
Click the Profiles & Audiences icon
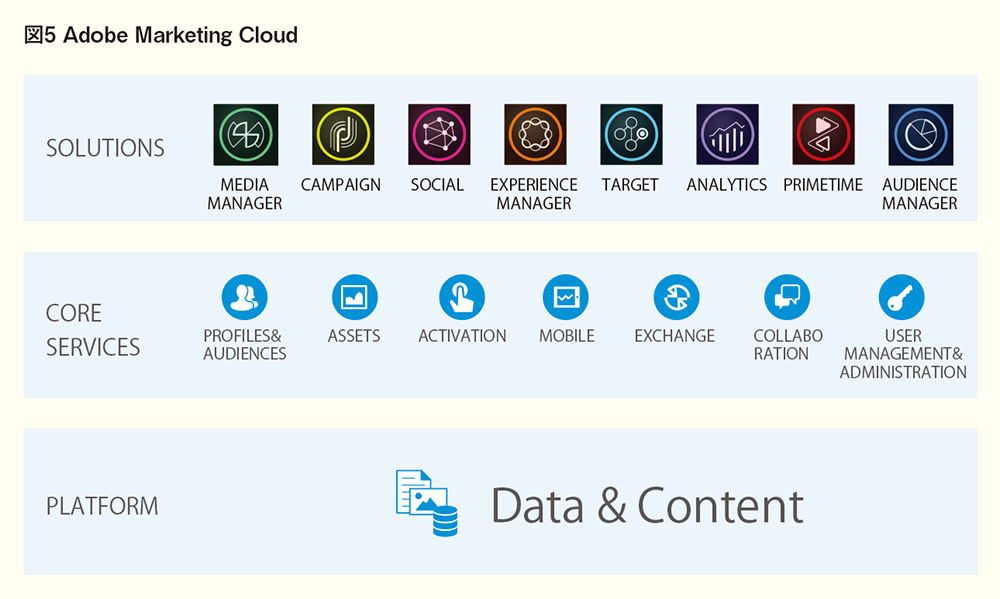244,297
